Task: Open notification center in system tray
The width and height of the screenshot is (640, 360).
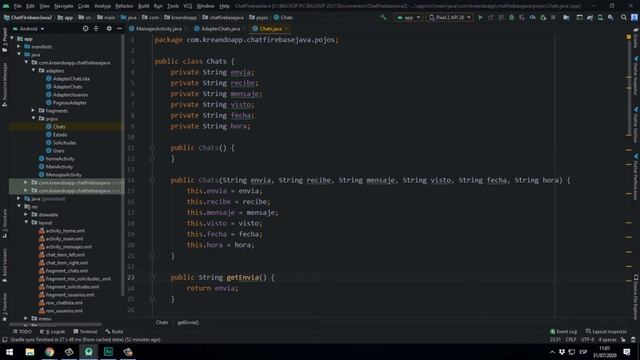Action: (627, 352)
